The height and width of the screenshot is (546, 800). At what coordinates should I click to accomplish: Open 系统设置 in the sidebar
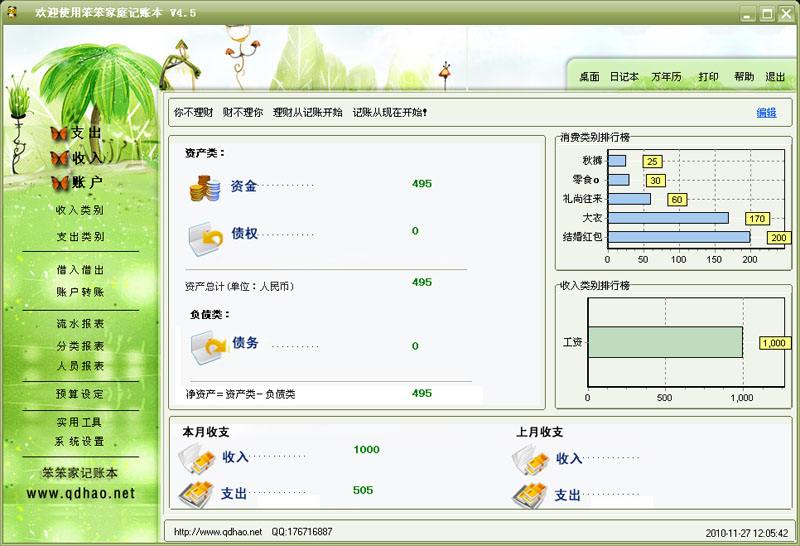pyautogui.click(x=80, y=441)
